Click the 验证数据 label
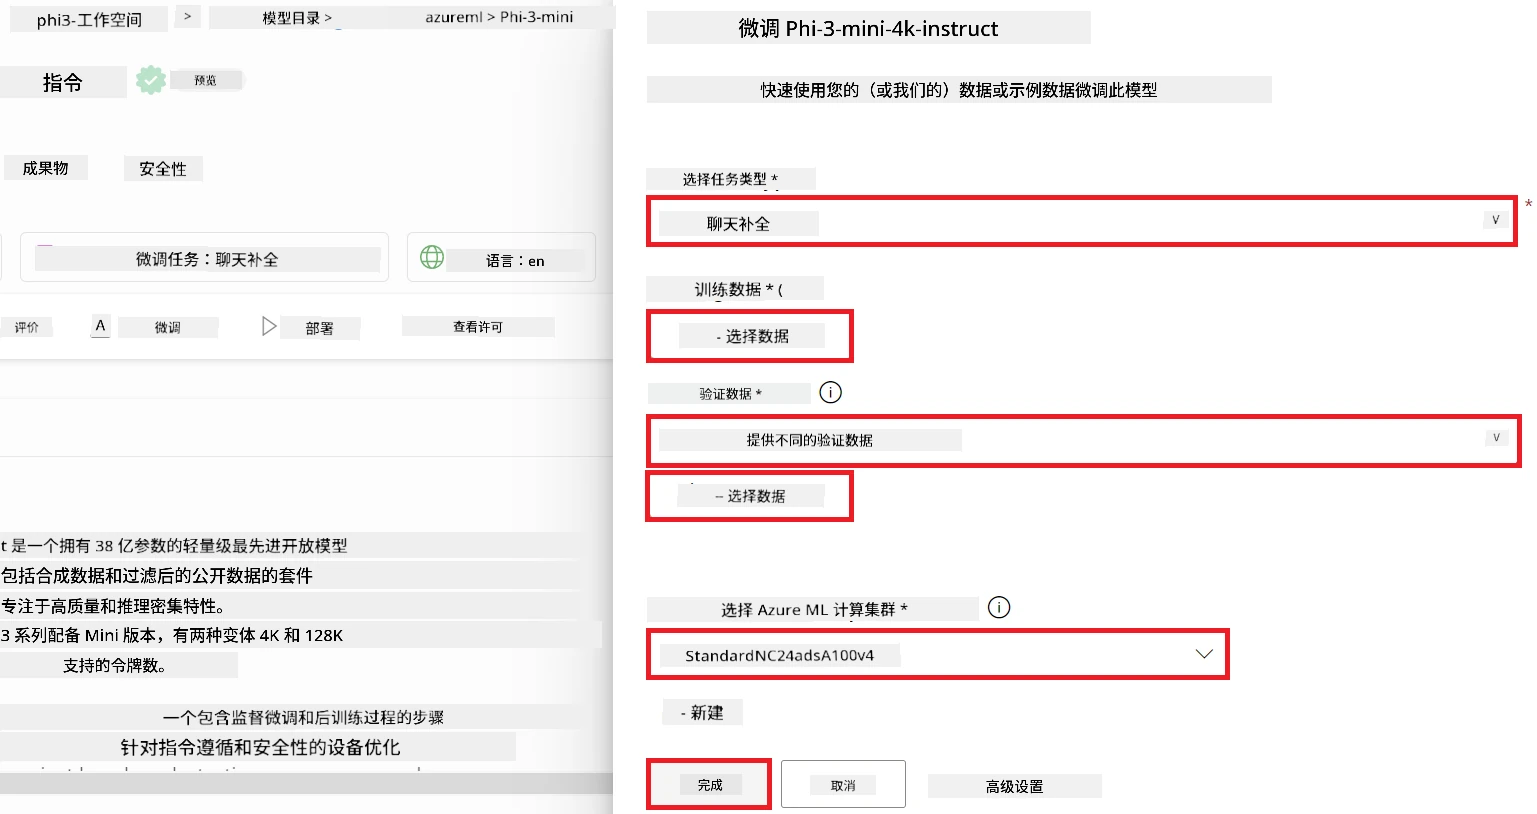The image size is (1537, 814). (730, 394)
